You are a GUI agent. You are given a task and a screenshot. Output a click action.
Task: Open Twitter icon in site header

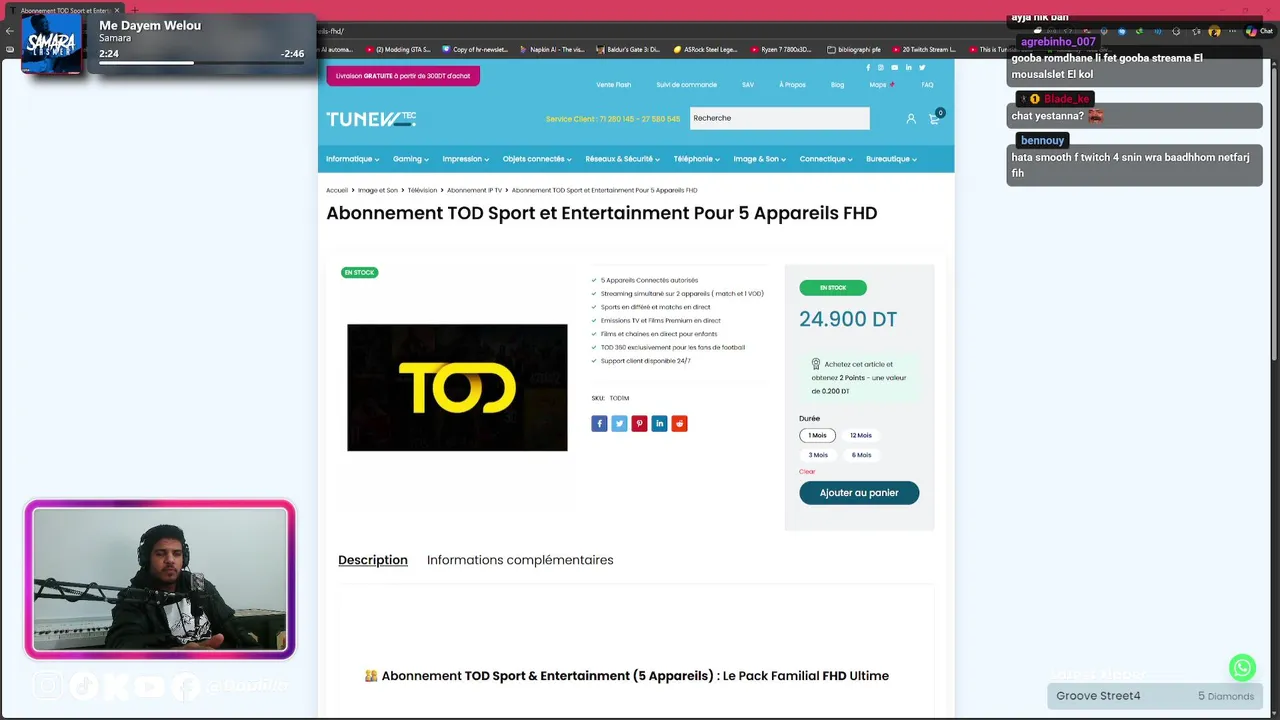922,68
